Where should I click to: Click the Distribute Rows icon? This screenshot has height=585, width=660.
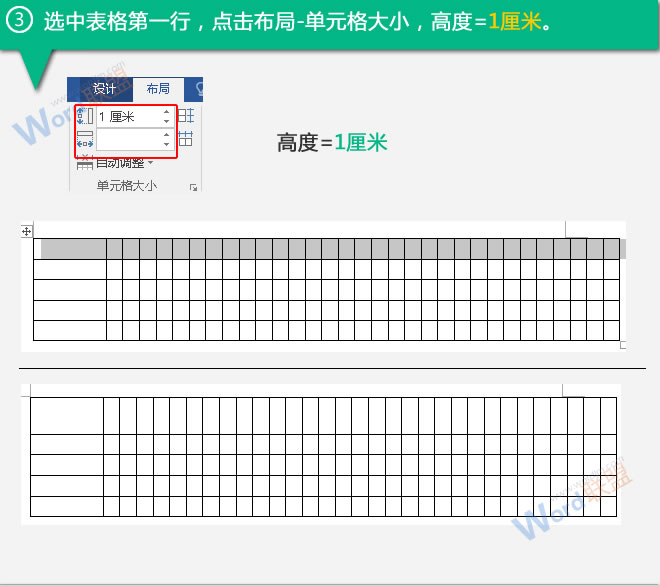click(x=186, y=116)
